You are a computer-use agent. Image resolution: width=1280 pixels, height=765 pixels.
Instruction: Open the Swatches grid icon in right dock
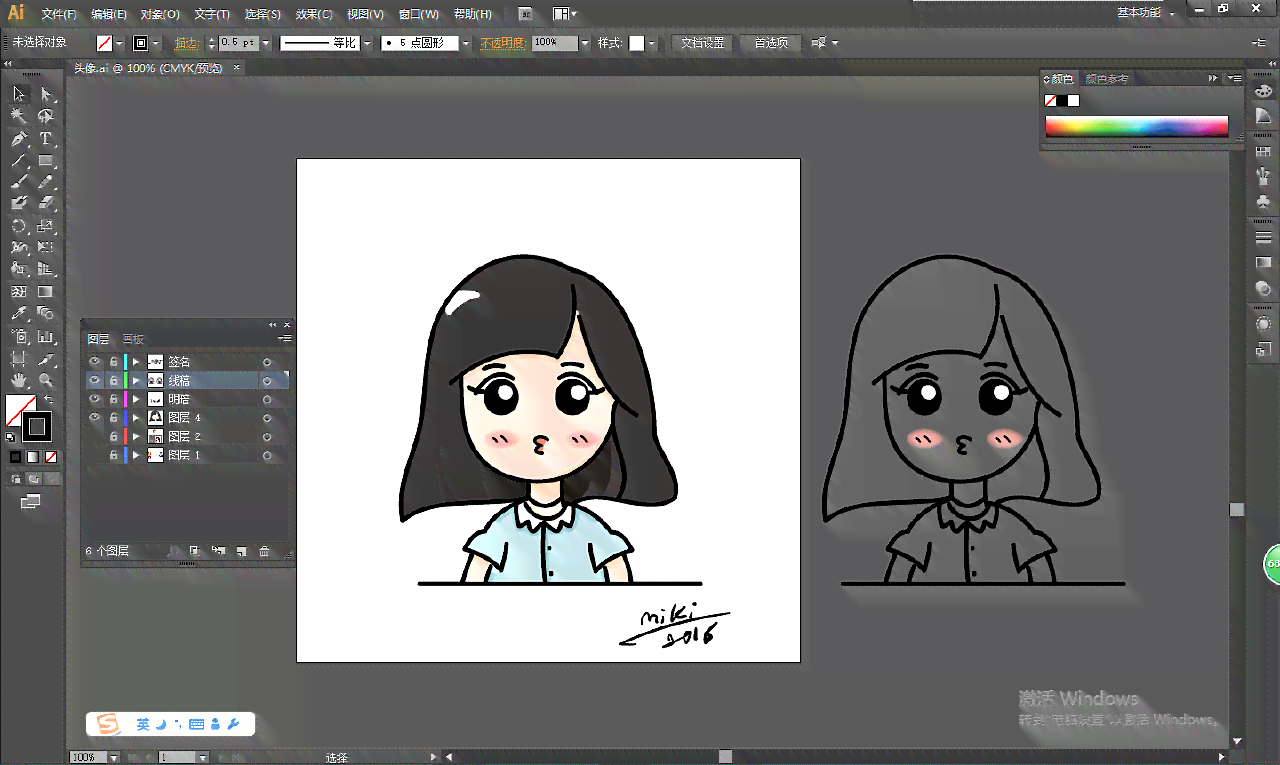(x=1263, y=153)
